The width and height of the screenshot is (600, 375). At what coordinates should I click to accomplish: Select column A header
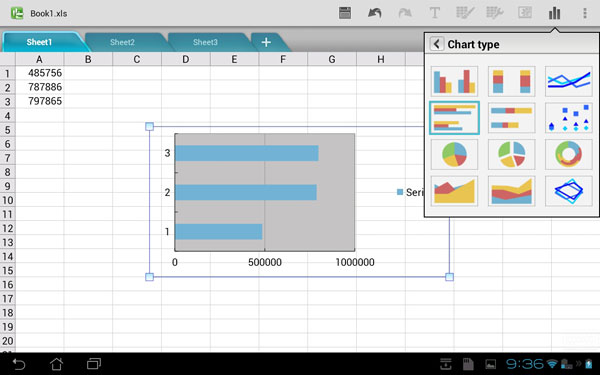pyautogui.click(x=39, y=59)
